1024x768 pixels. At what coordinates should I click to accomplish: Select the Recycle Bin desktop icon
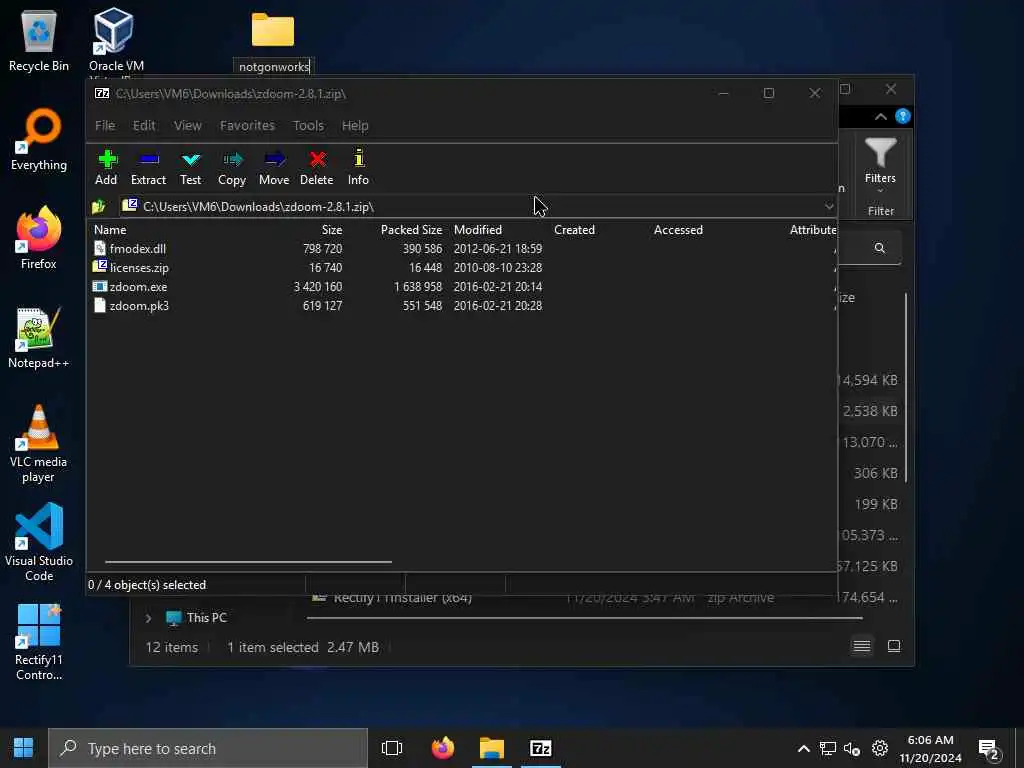(39, 31)
